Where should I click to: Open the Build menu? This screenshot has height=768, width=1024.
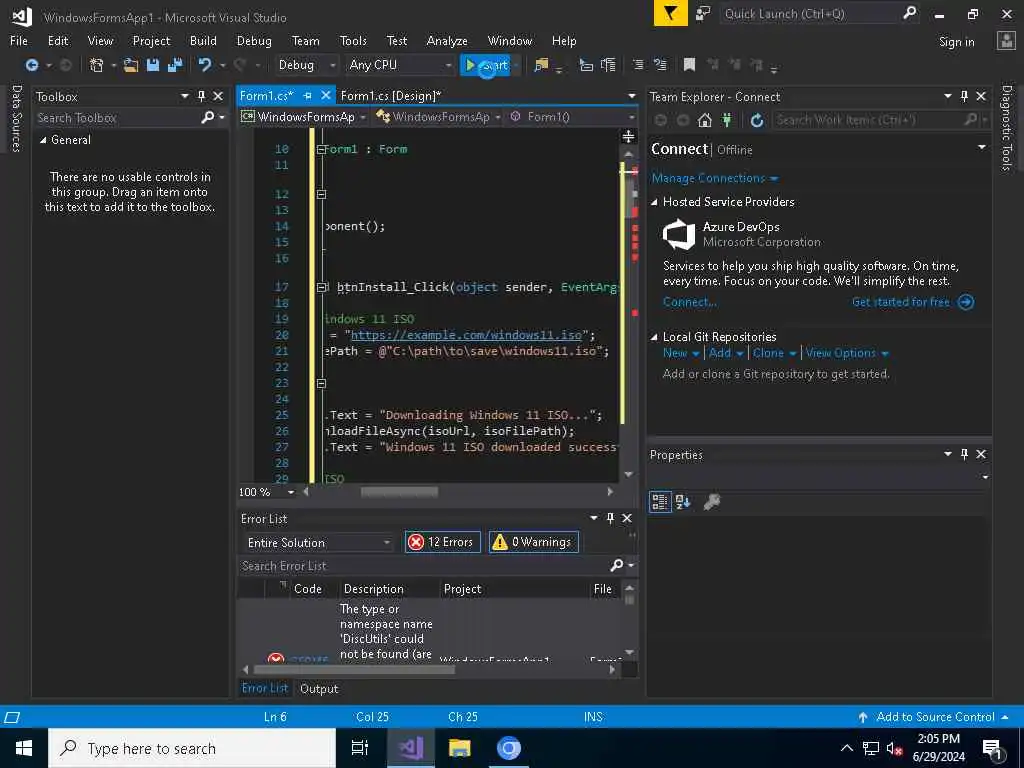[203, 40]
